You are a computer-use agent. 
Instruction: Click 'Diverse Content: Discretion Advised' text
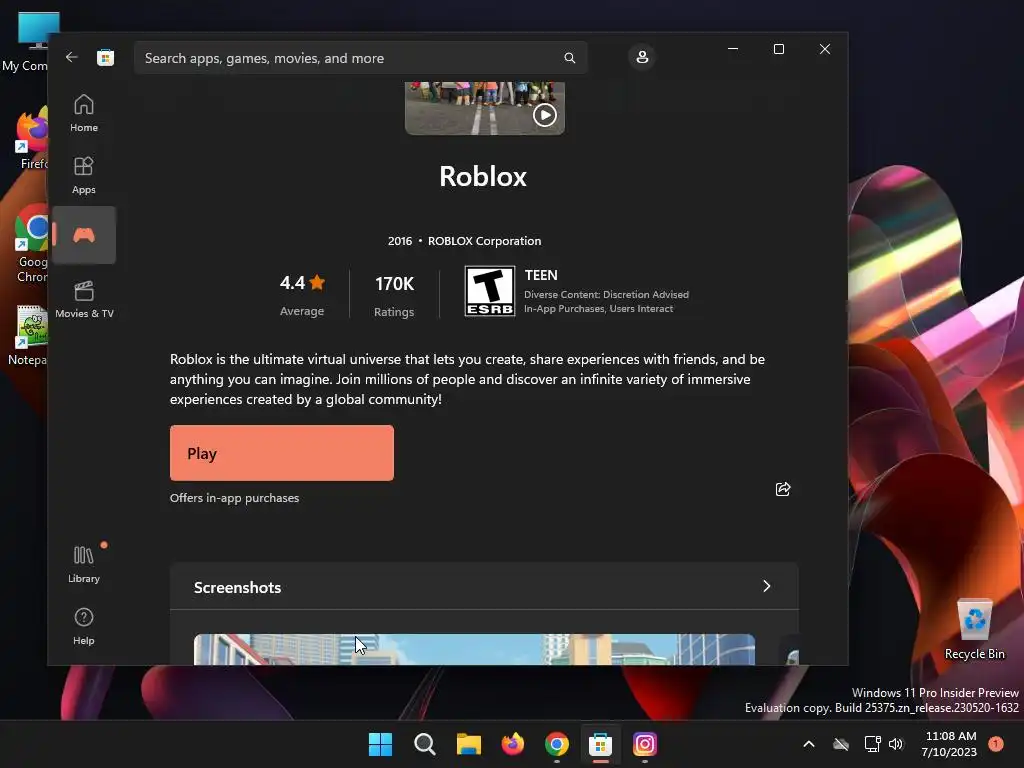[606, 295]
